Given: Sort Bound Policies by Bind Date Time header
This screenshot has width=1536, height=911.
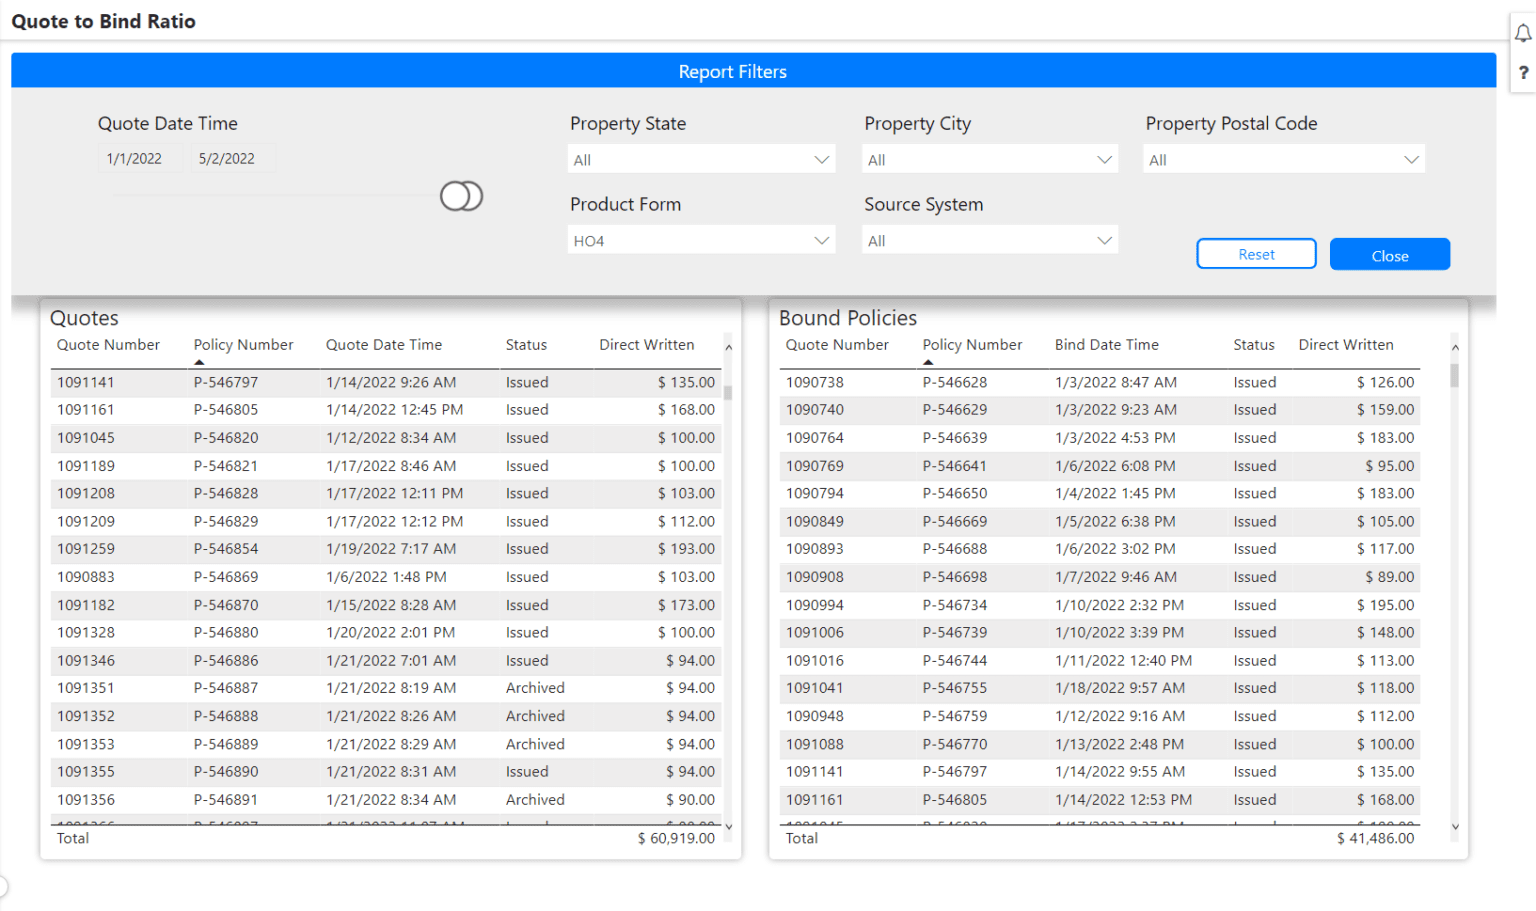Looking at the screenshot, I should tap(1106, 345).
